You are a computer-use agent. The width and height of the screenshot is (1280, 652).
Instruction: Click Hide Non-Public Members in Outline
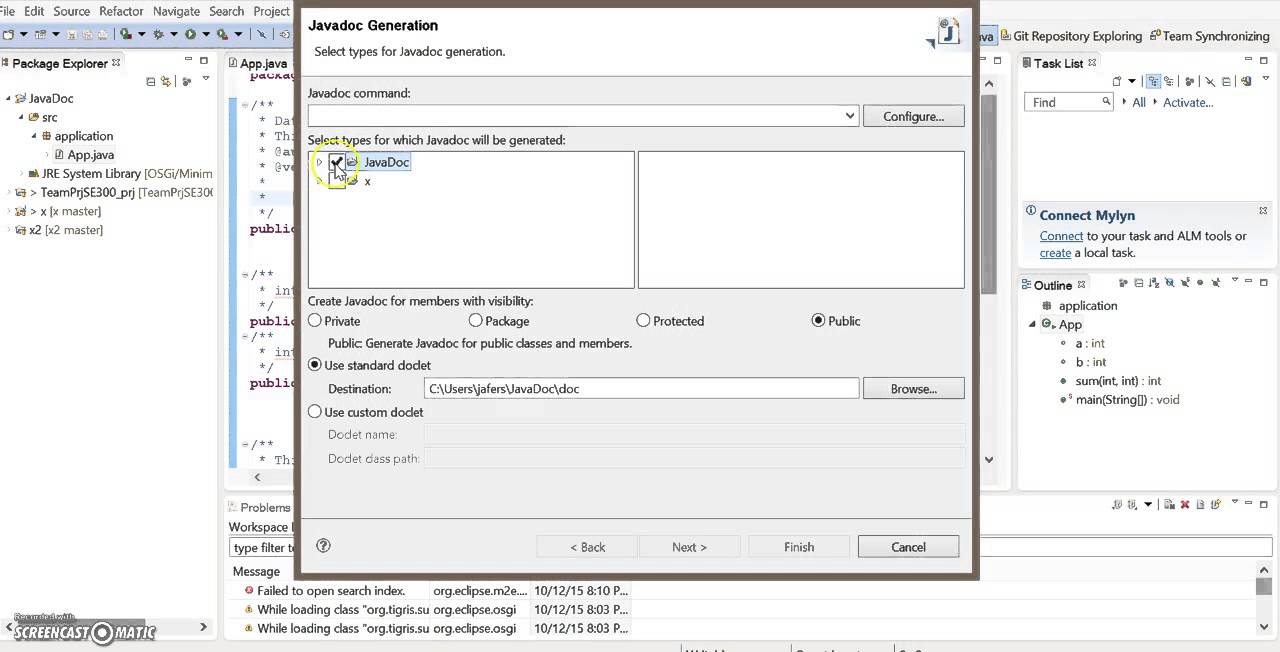pos(1200,283)
